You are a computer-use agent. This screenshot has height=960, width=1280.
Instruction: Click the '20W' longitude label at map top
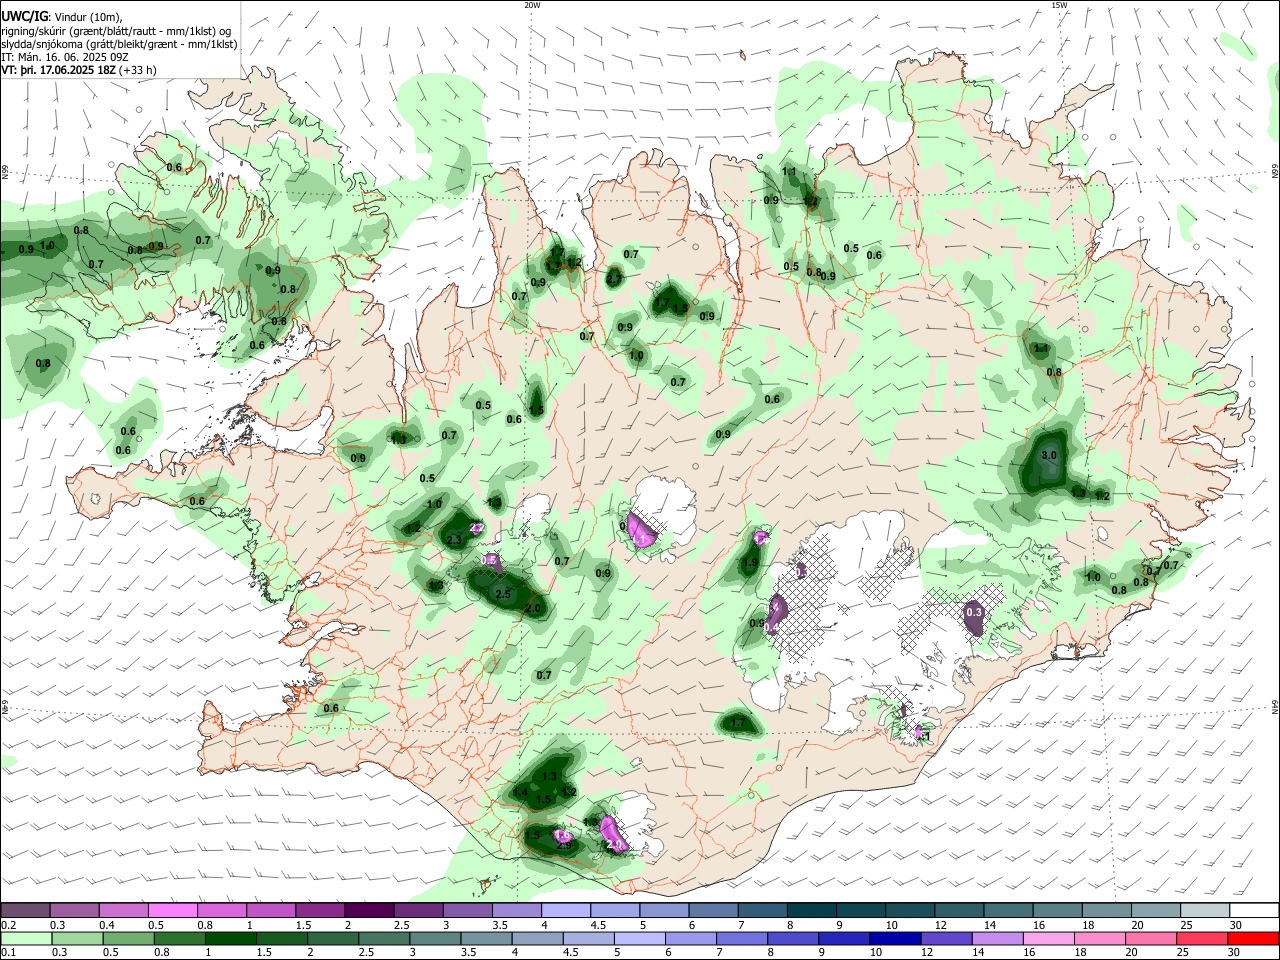[x=532, y=5]
